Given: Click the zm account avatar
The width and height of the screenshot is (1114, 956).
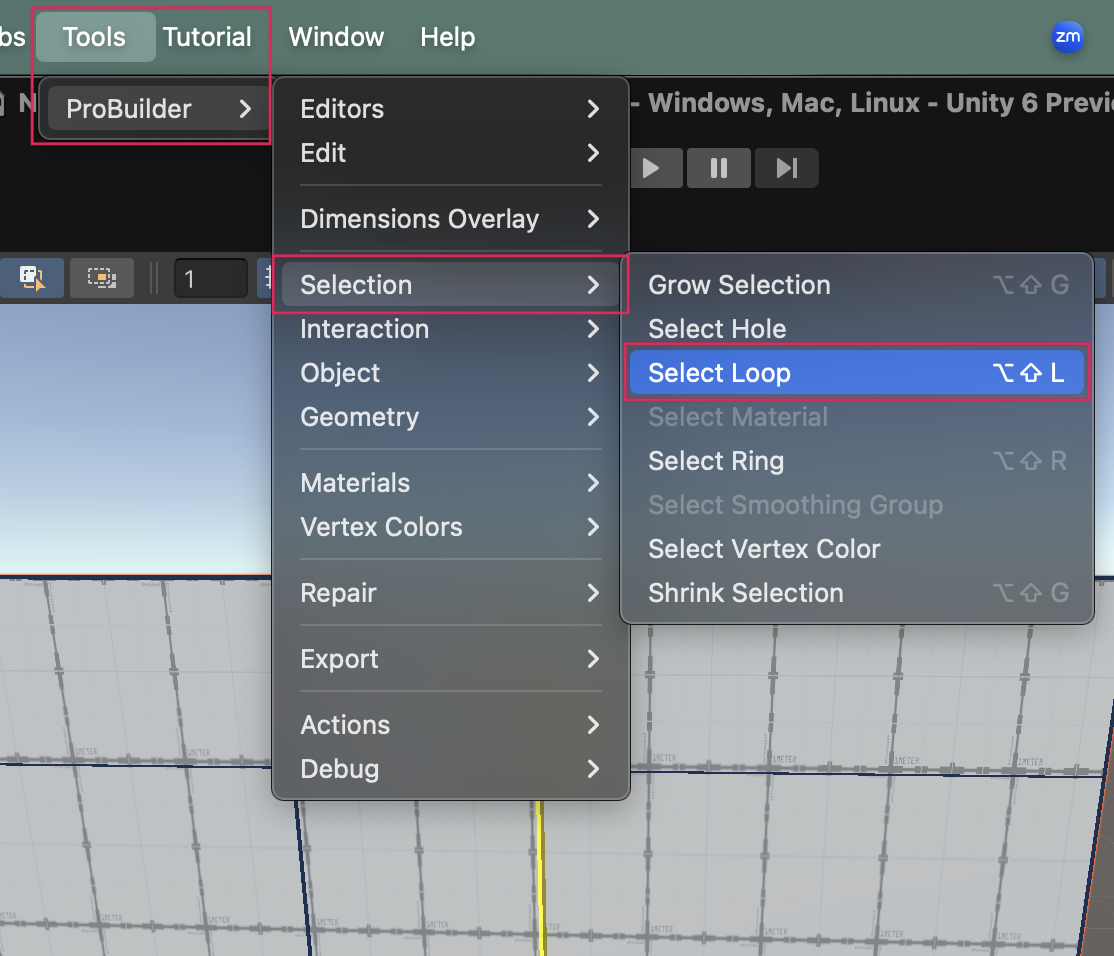Looking at the screenshot, I should tap(1067, 37).
